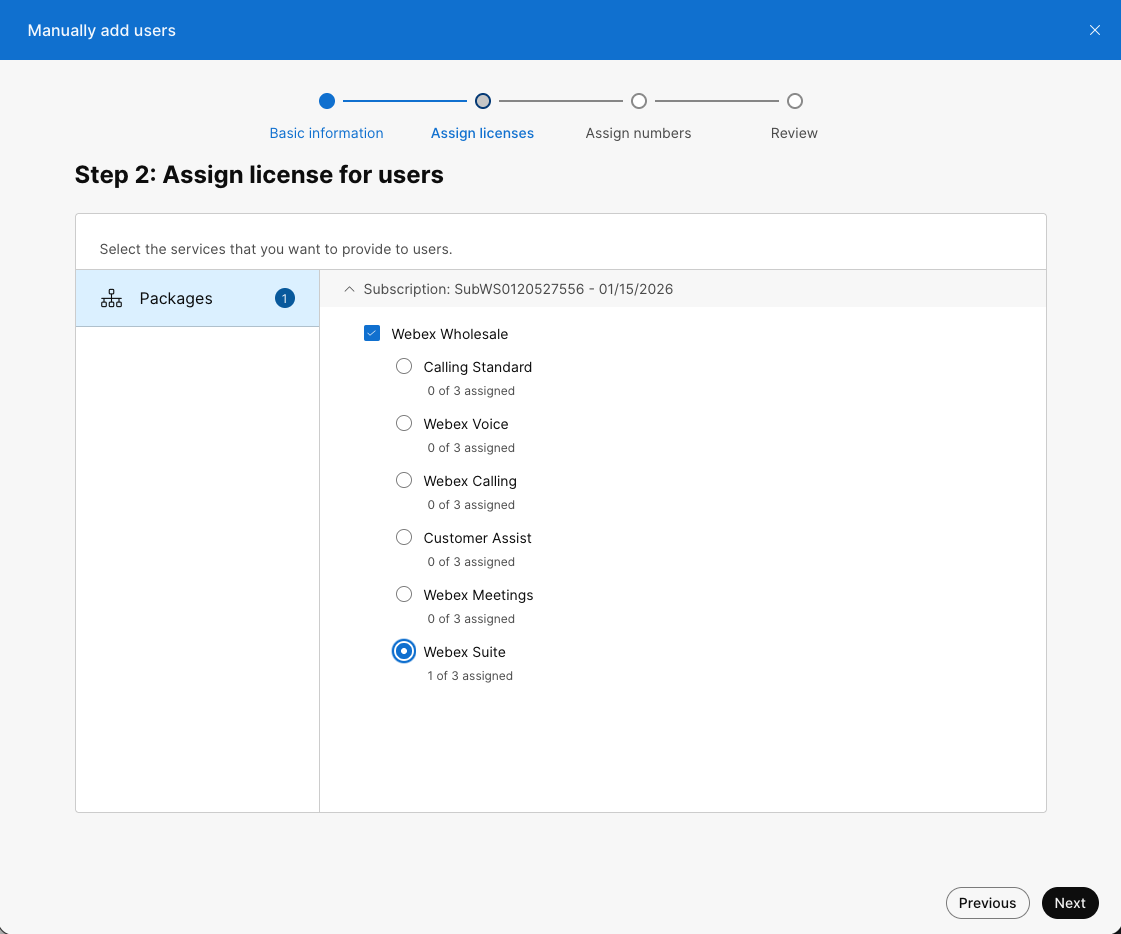The image size is (1121, 934).
Task: Click the Assign licenses step indicator circle
Action: click(x=482, y=101)
